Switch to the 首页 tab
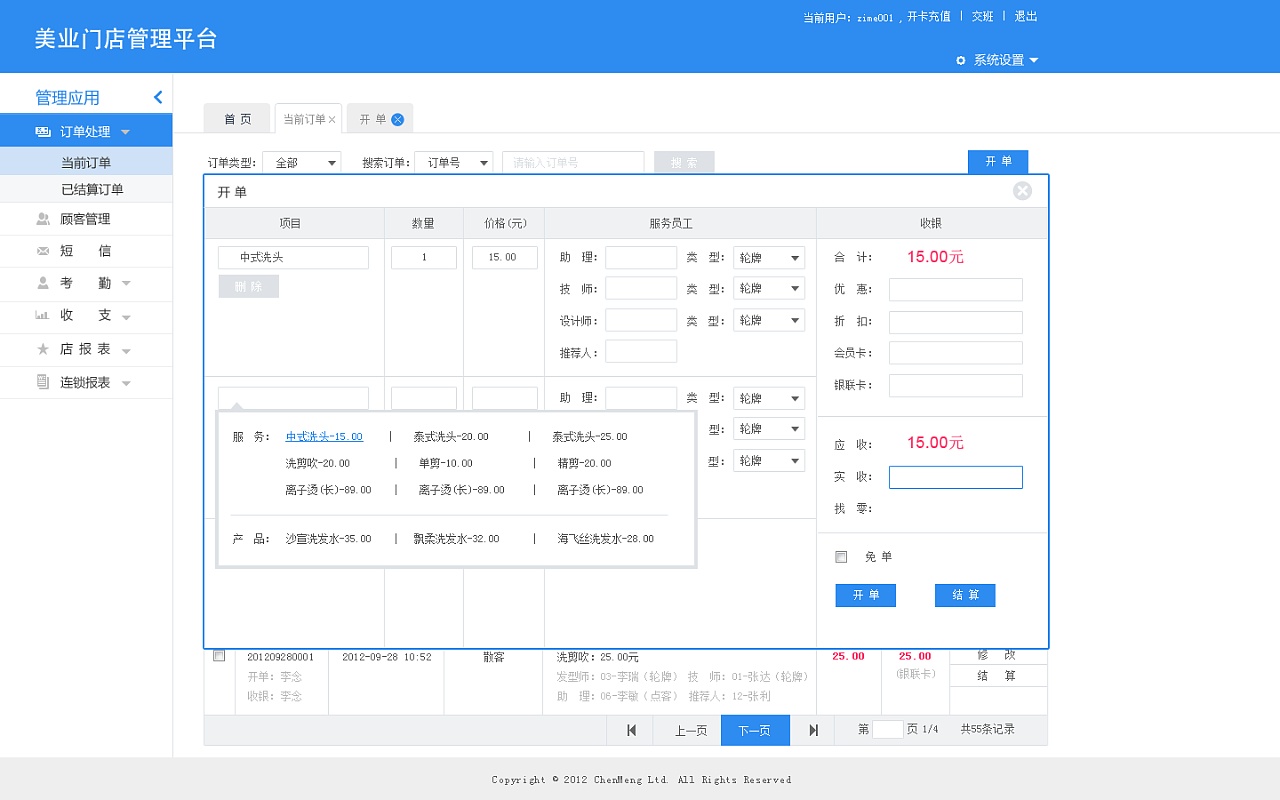The image size is (1280, 800). coord(237,118)
